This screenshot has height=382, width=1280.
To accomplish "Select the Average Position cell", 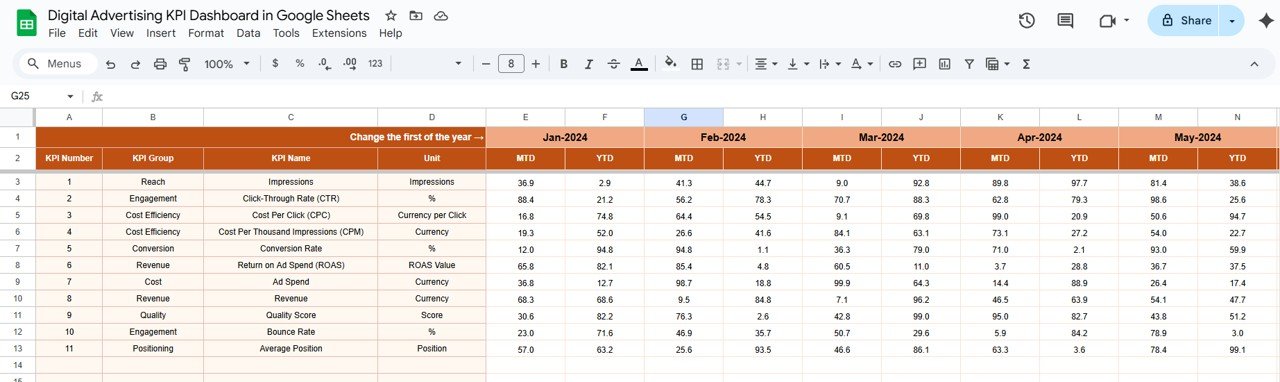I will [290, 348].
